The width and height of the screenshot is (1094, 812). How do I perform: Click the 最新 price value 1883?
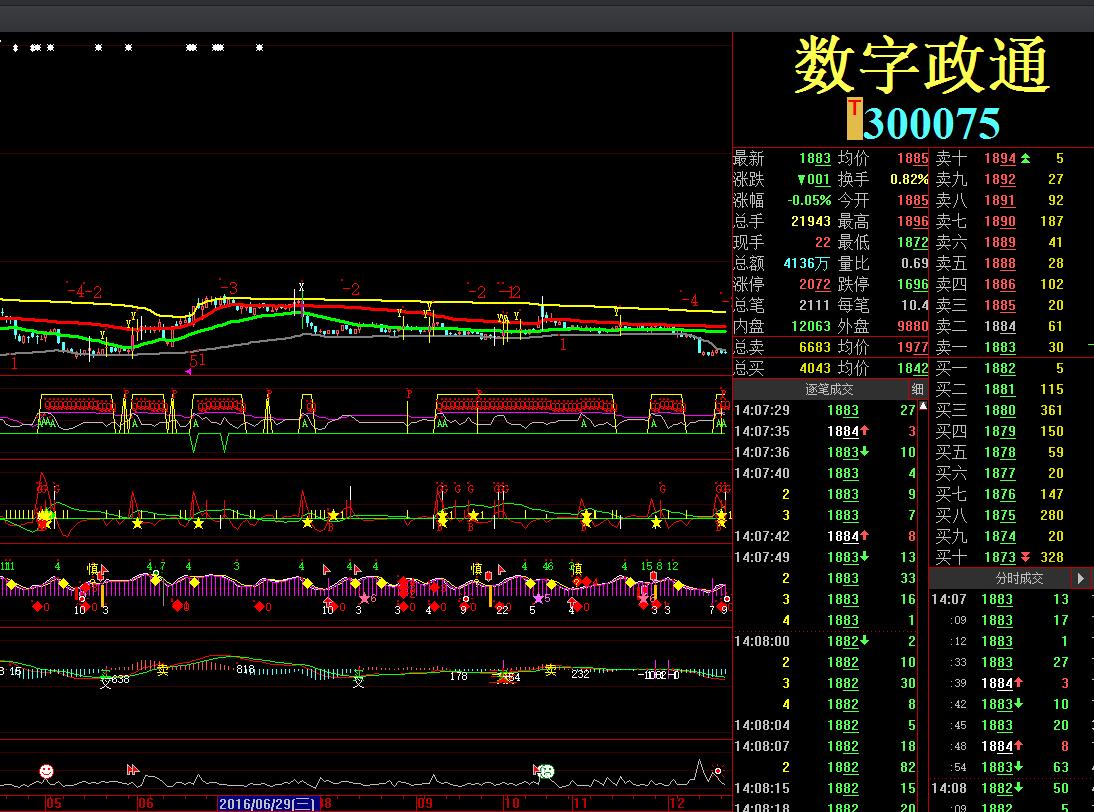(x=814, y=158)
